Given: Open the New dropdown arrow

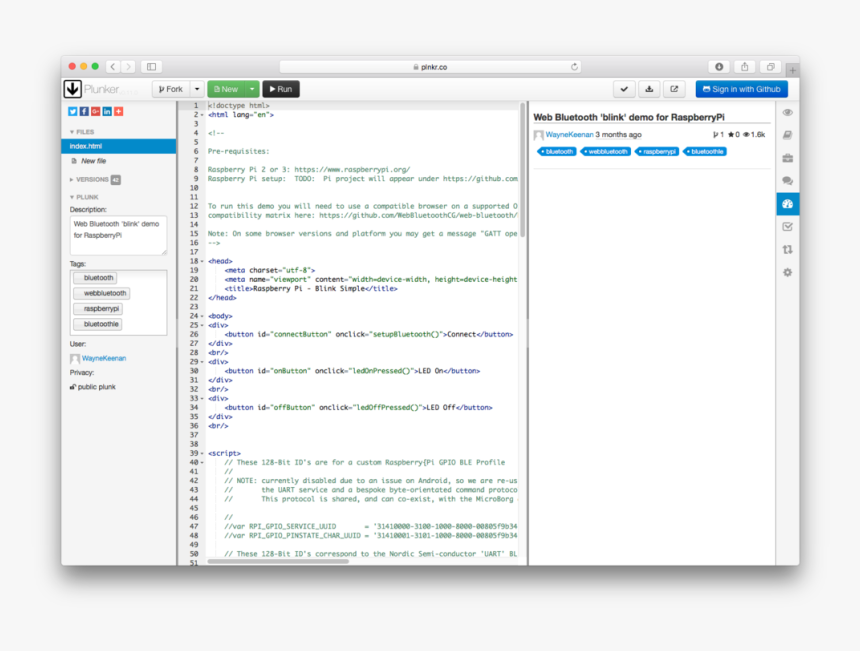Looking at the screenshot, I should [x=252, y=89].
